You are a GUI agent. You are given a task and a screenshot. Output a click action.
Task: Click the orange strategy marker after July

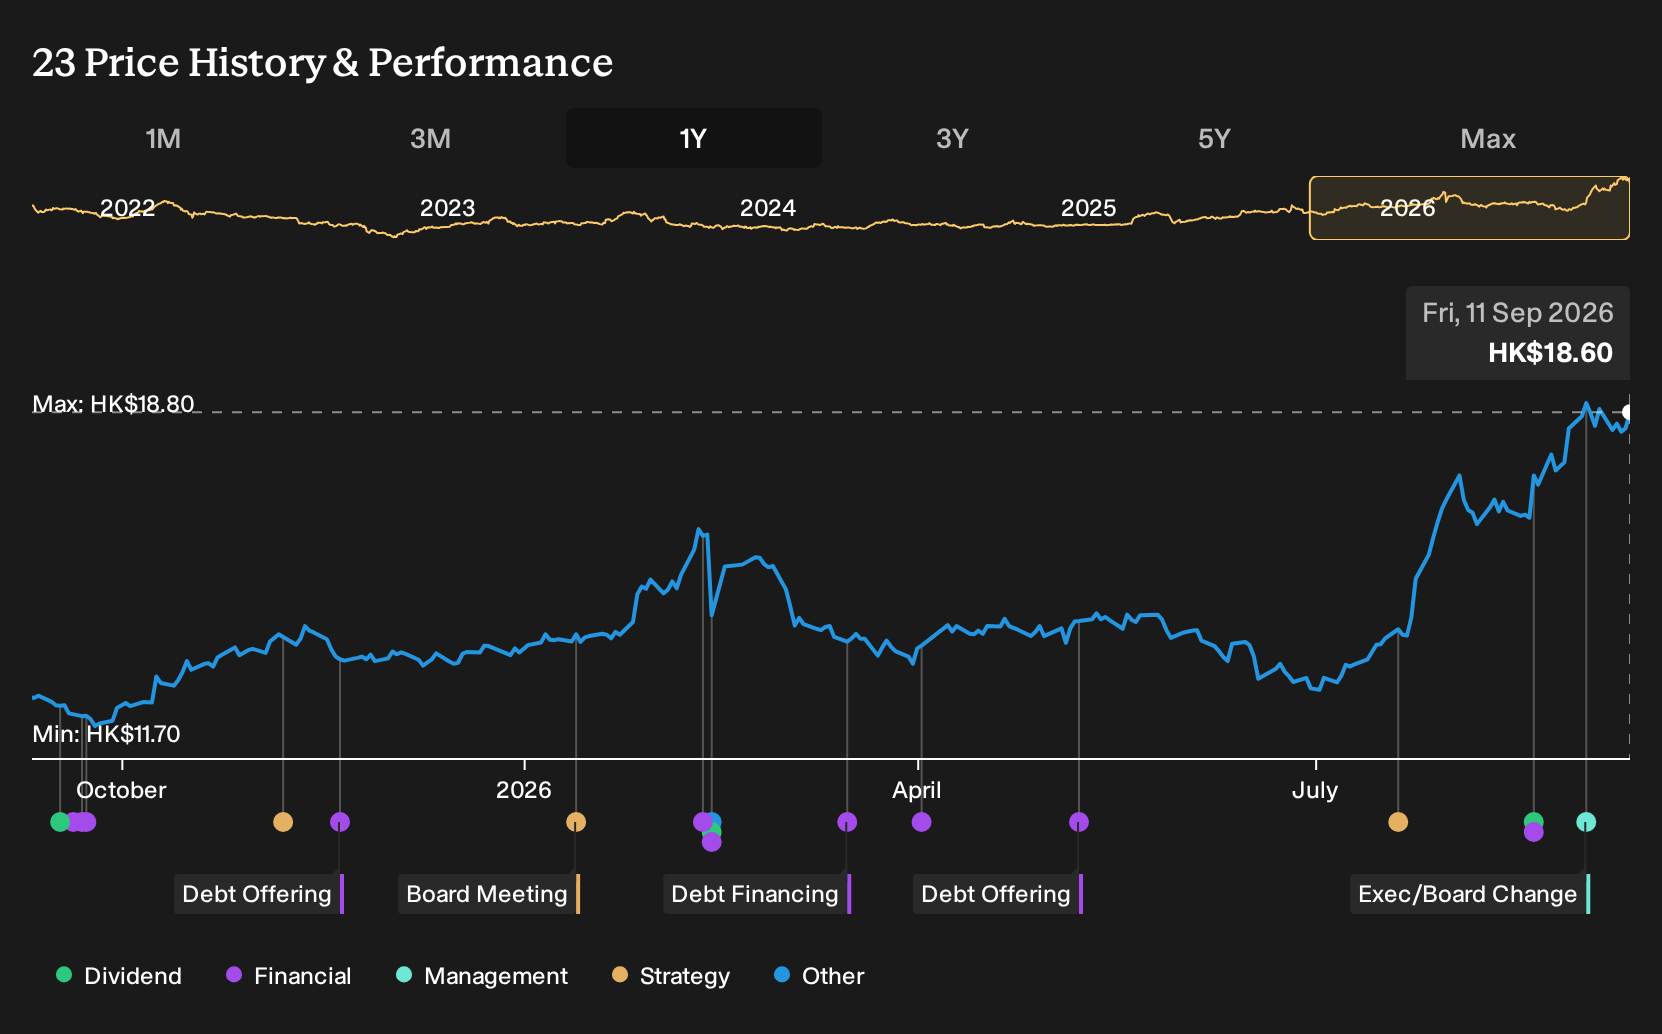(x=1398, y=822)
